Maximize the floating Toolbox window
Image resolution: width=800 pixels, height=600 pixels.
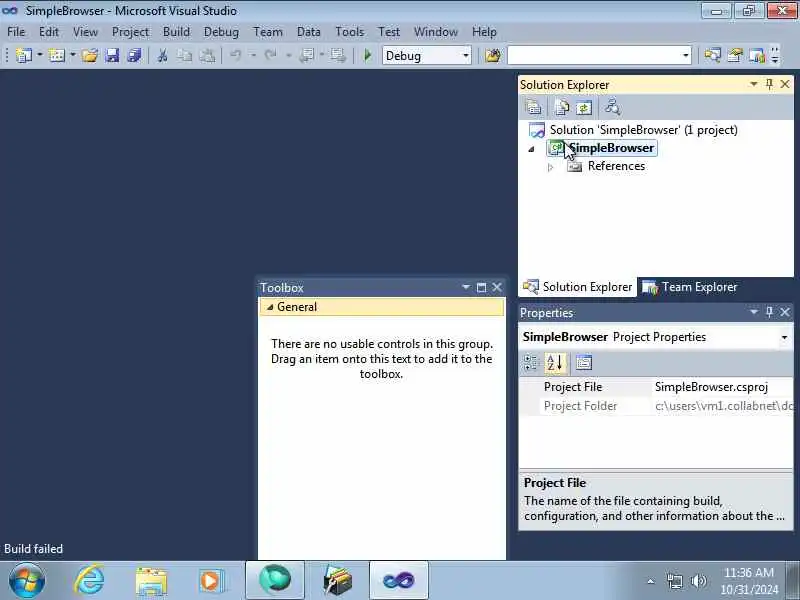click(x=481, y=288)
